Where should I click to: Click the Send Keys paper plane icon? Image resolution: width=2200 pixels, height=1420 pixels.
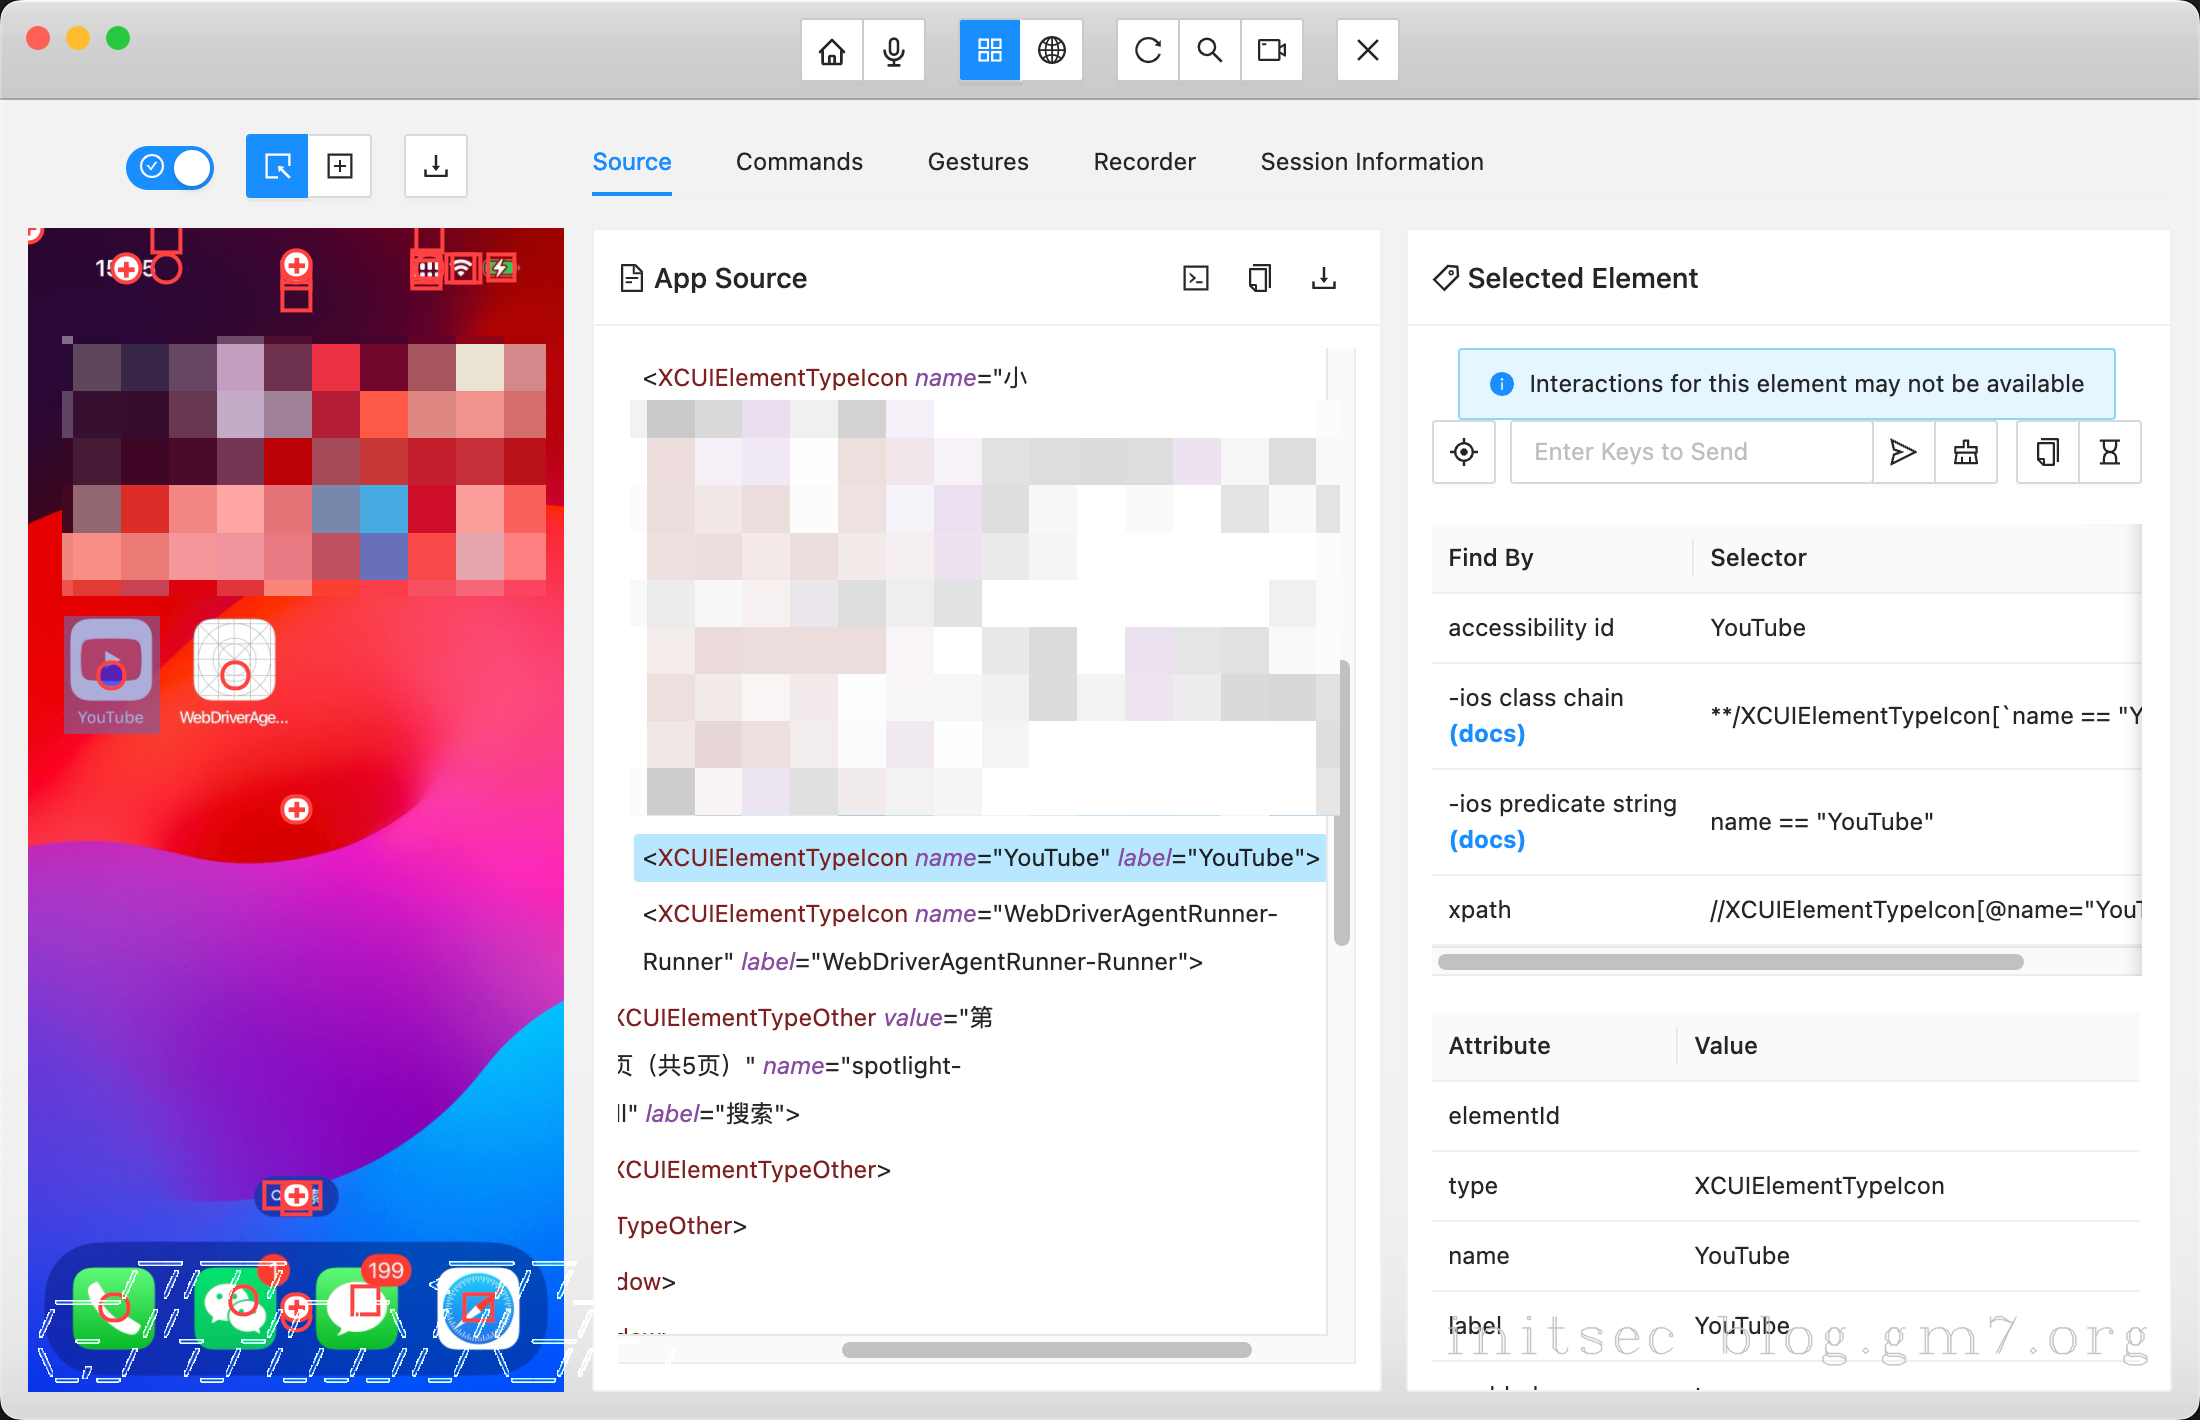(1903, 452)
